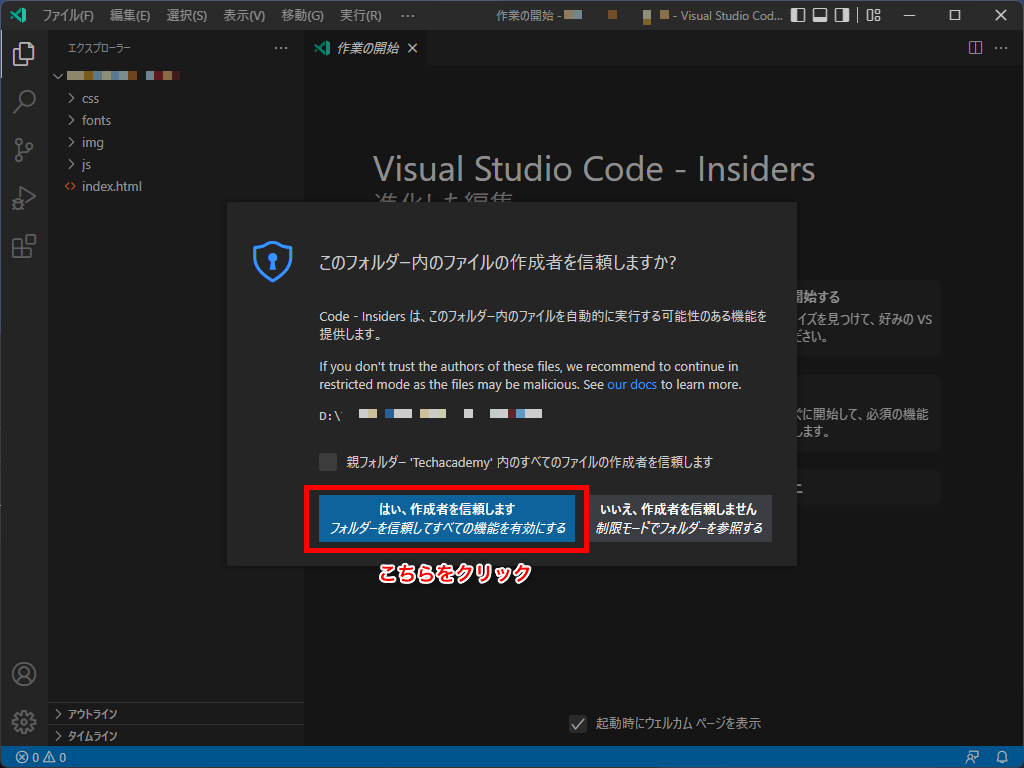Click errors and warnings status indicator
This screenshot has height=768, width=1024.
tap(41, 758)
